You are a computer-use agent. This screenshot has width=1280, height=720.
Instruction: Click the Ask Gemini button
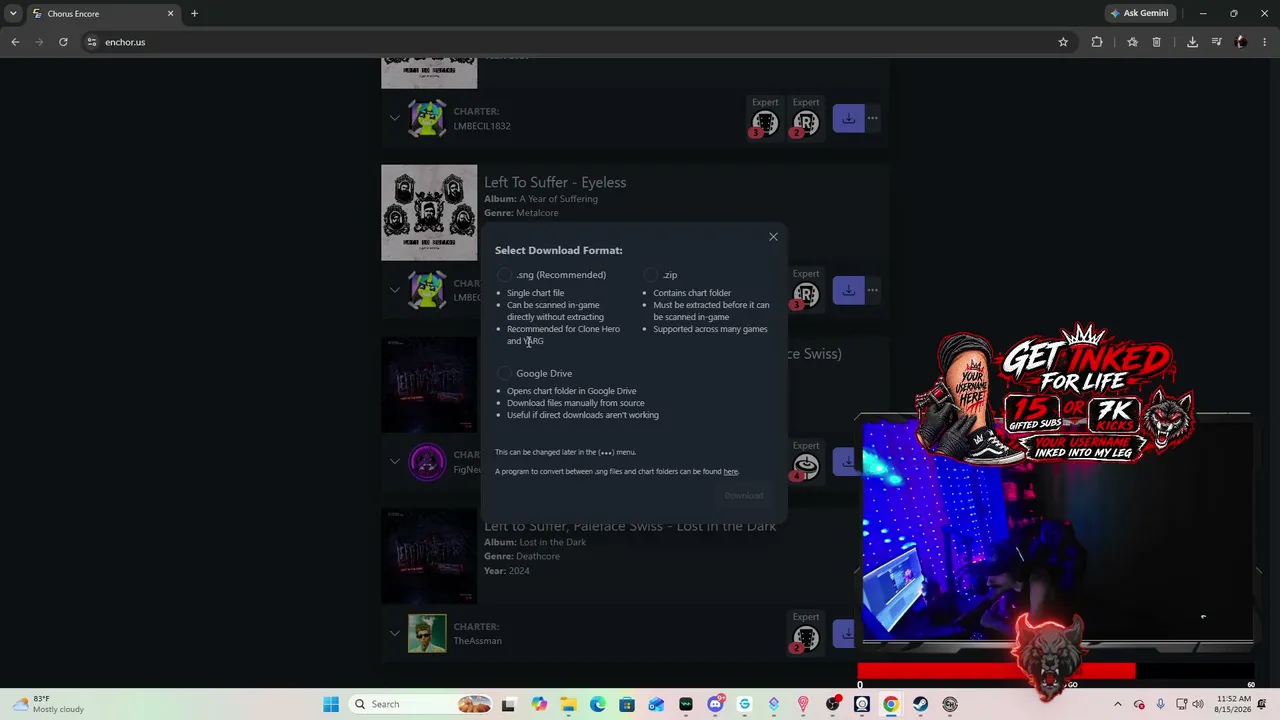click(1139, 14)
